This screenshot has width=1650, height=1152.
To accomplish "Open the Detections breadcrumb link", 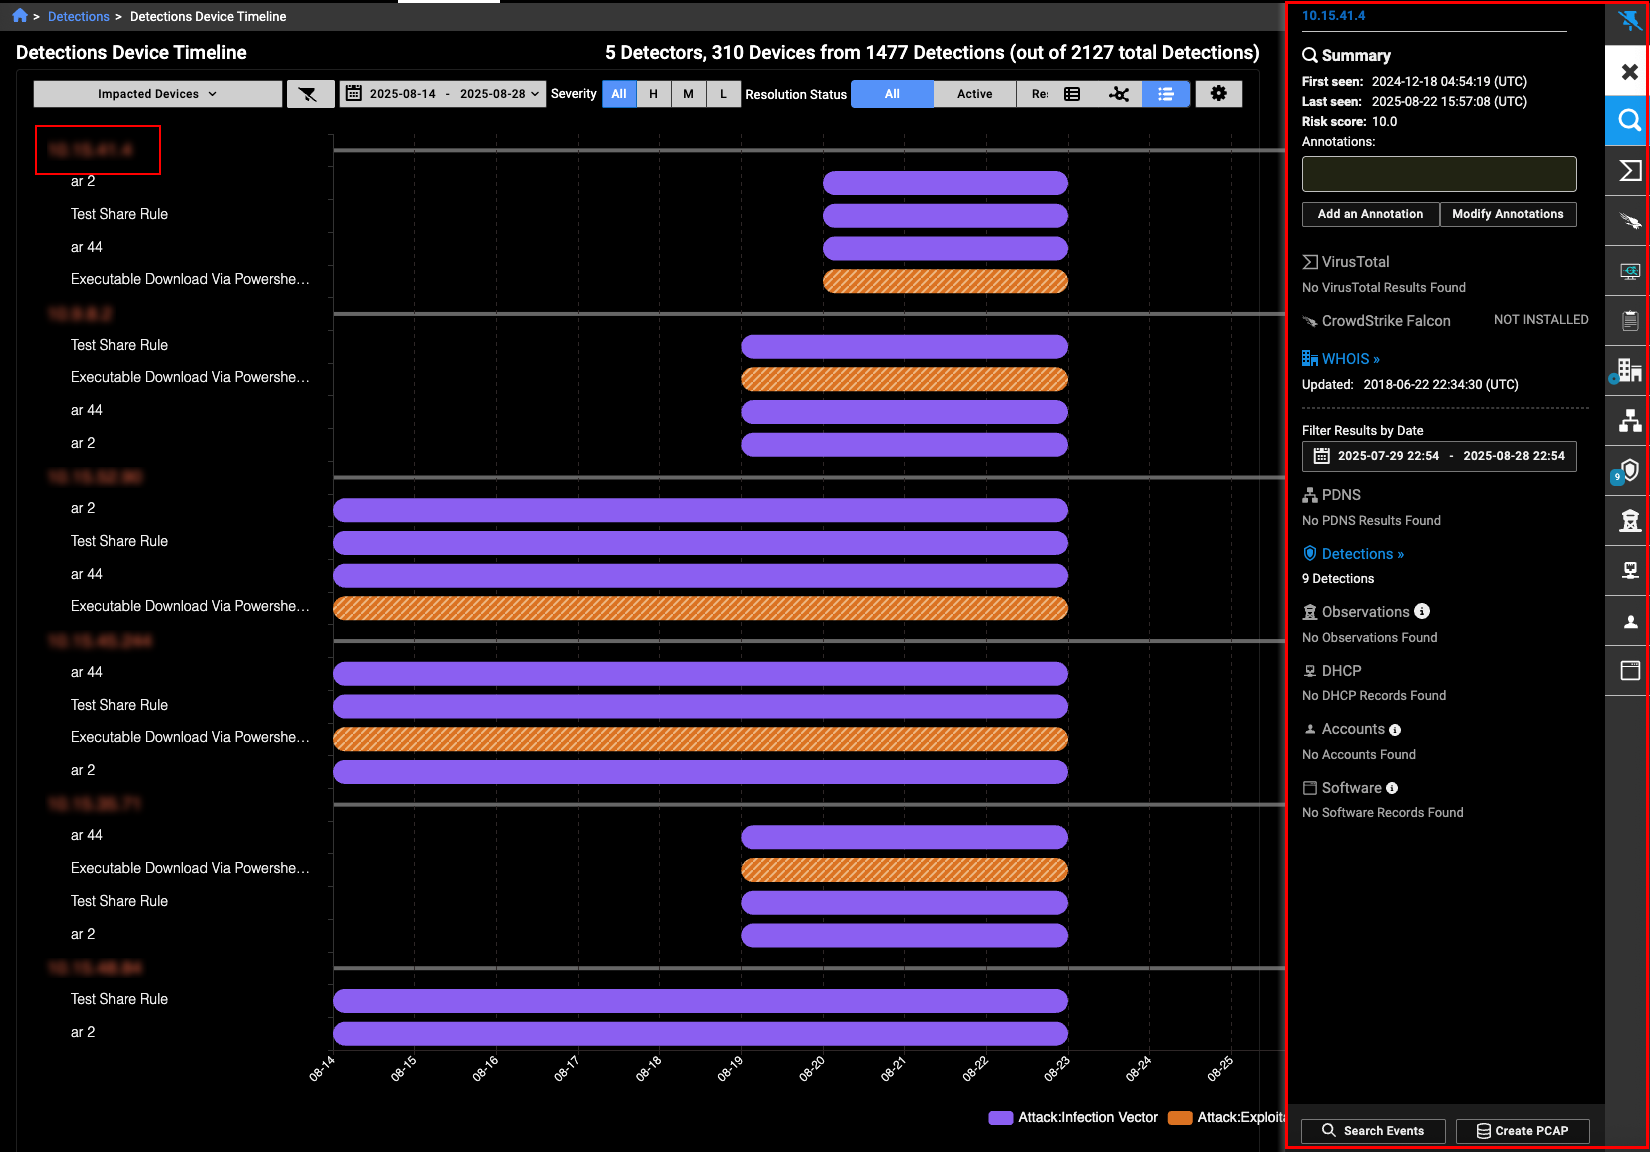I will [79, 16].
